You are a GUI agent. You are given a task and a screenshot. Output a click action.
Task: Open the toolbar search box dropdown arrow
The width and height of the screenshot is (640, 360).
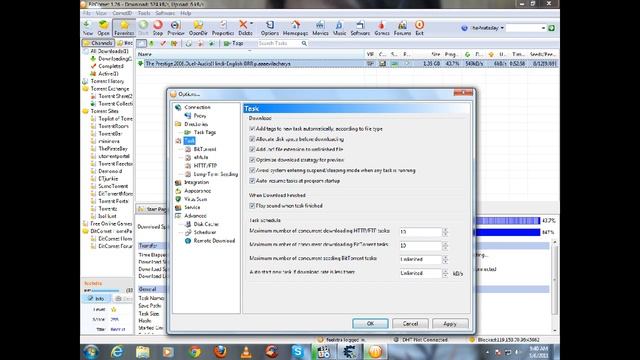click(x=543, y=28)
